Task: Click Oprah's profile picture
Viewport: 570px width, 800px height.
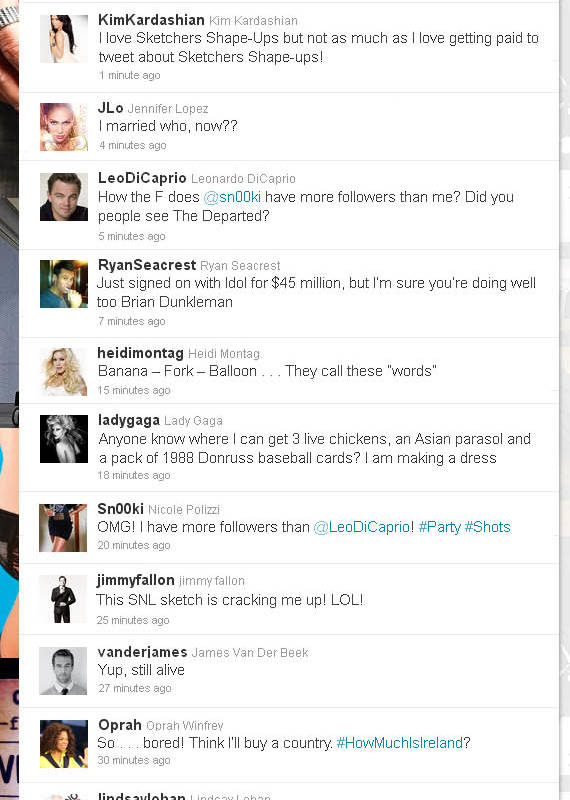Action: [64, 744]
